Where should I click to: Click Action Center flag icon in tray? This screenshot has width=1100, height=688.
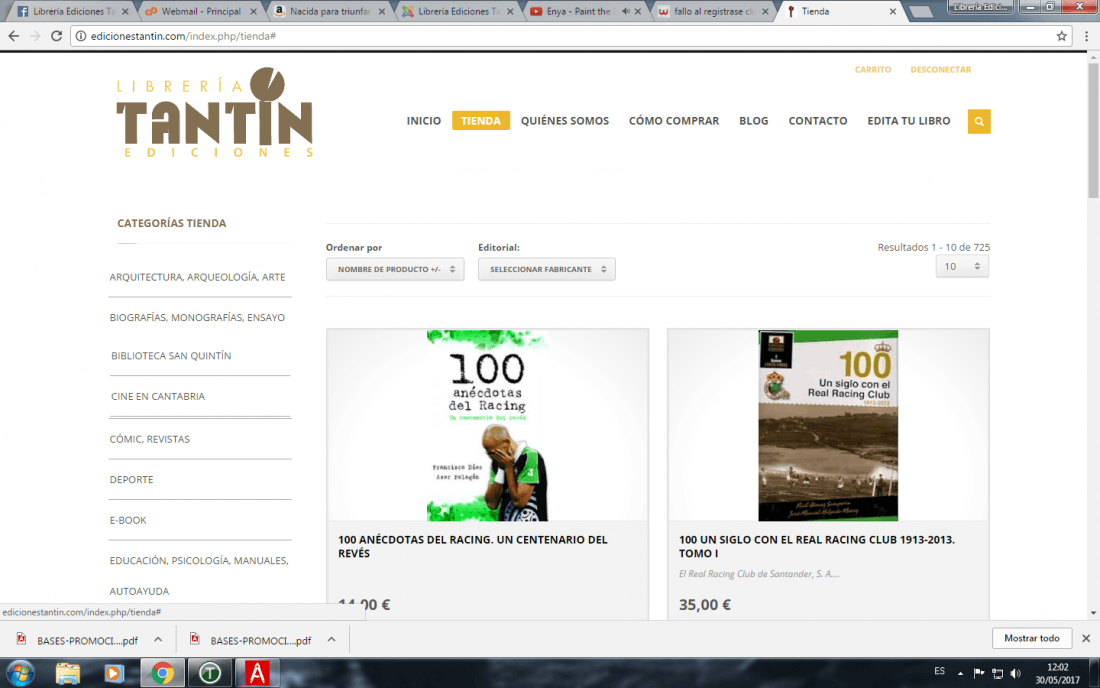coord(979,673)
